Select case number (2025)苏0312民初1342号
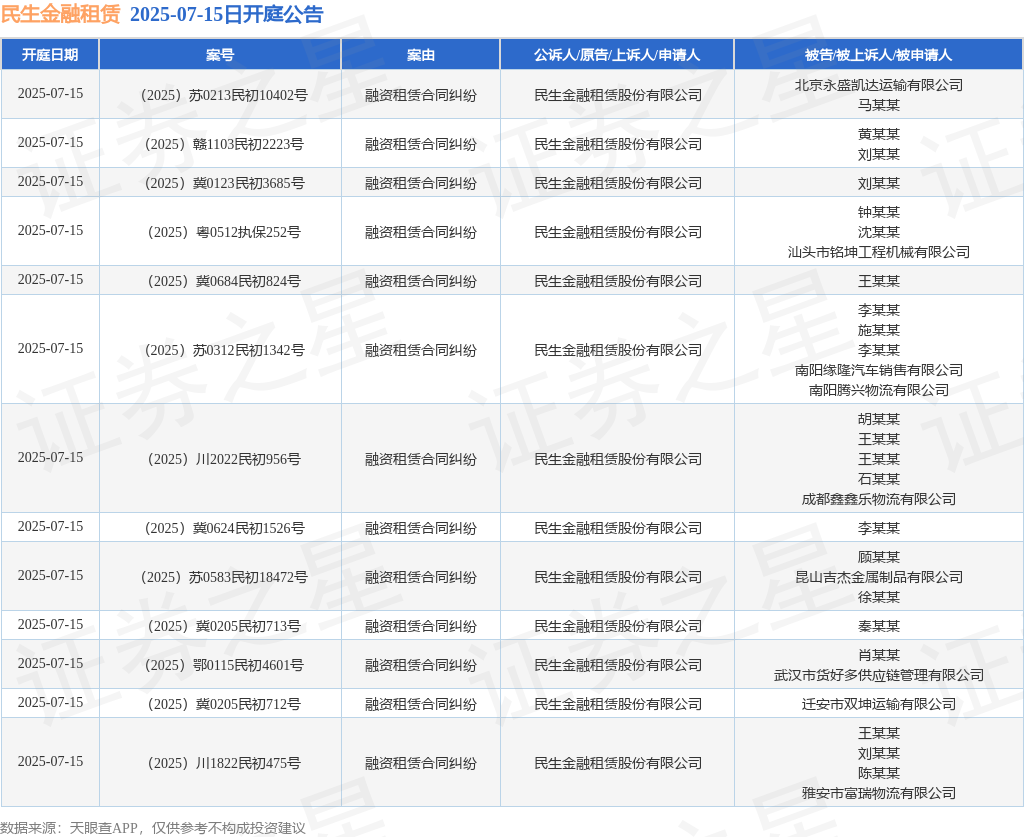This screenshot has height=837, width=1024. pyautogui.click(x=224, y=350)
